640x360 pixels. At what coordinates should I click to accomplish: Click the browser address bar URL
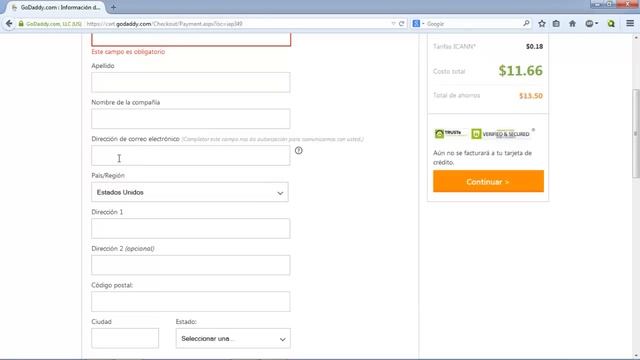(165, 24)
